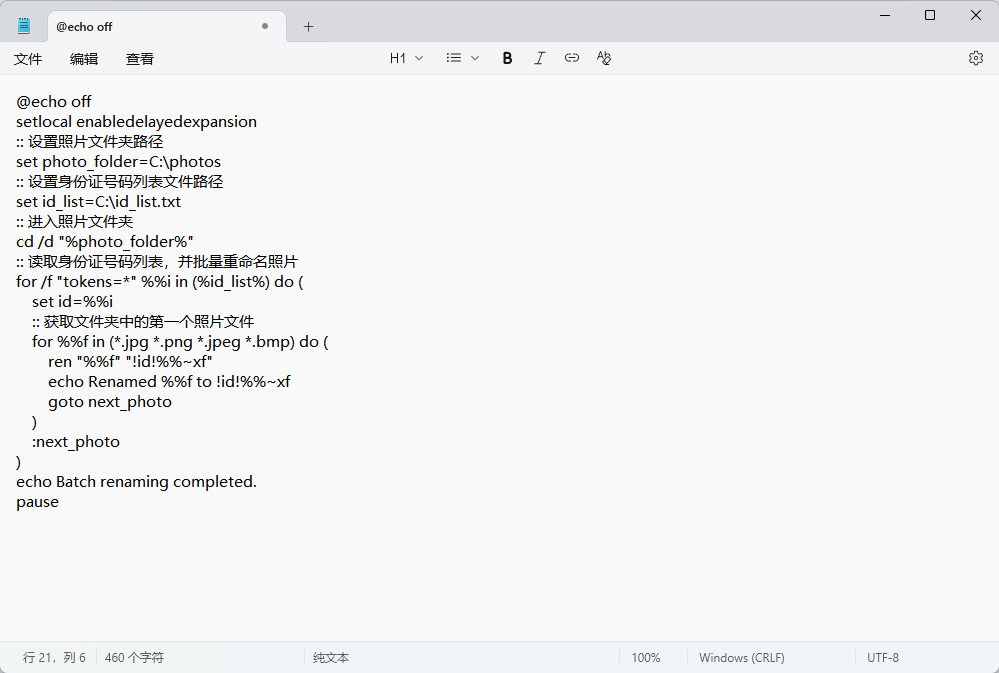Click the 'set photo_folder=C:\photos' line

(x=119, y=161)
